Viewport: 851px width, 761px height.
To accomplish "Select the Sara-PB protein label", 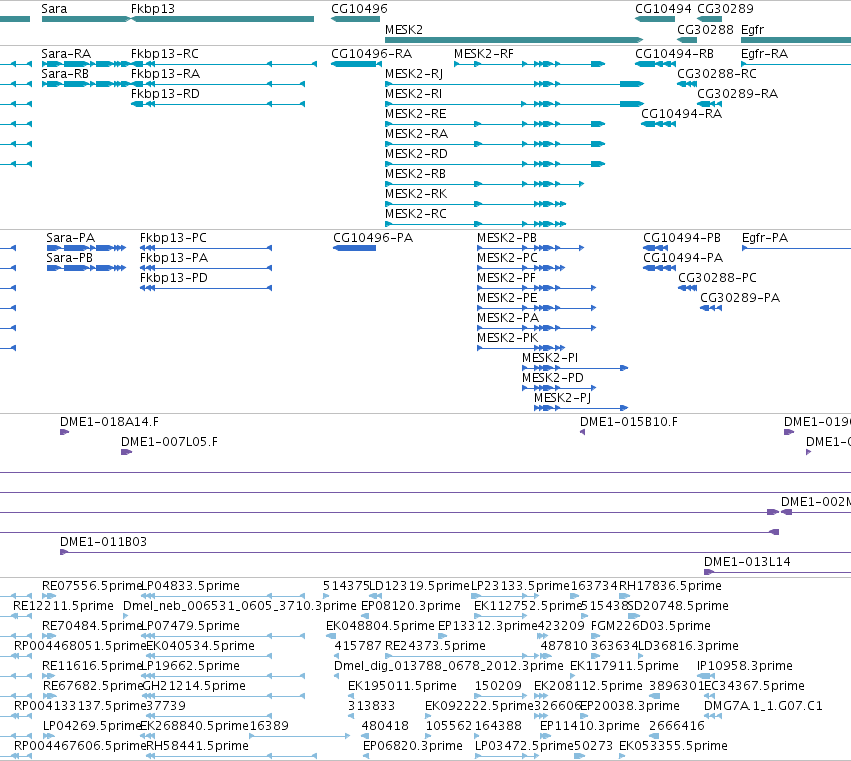I will 69,258.
